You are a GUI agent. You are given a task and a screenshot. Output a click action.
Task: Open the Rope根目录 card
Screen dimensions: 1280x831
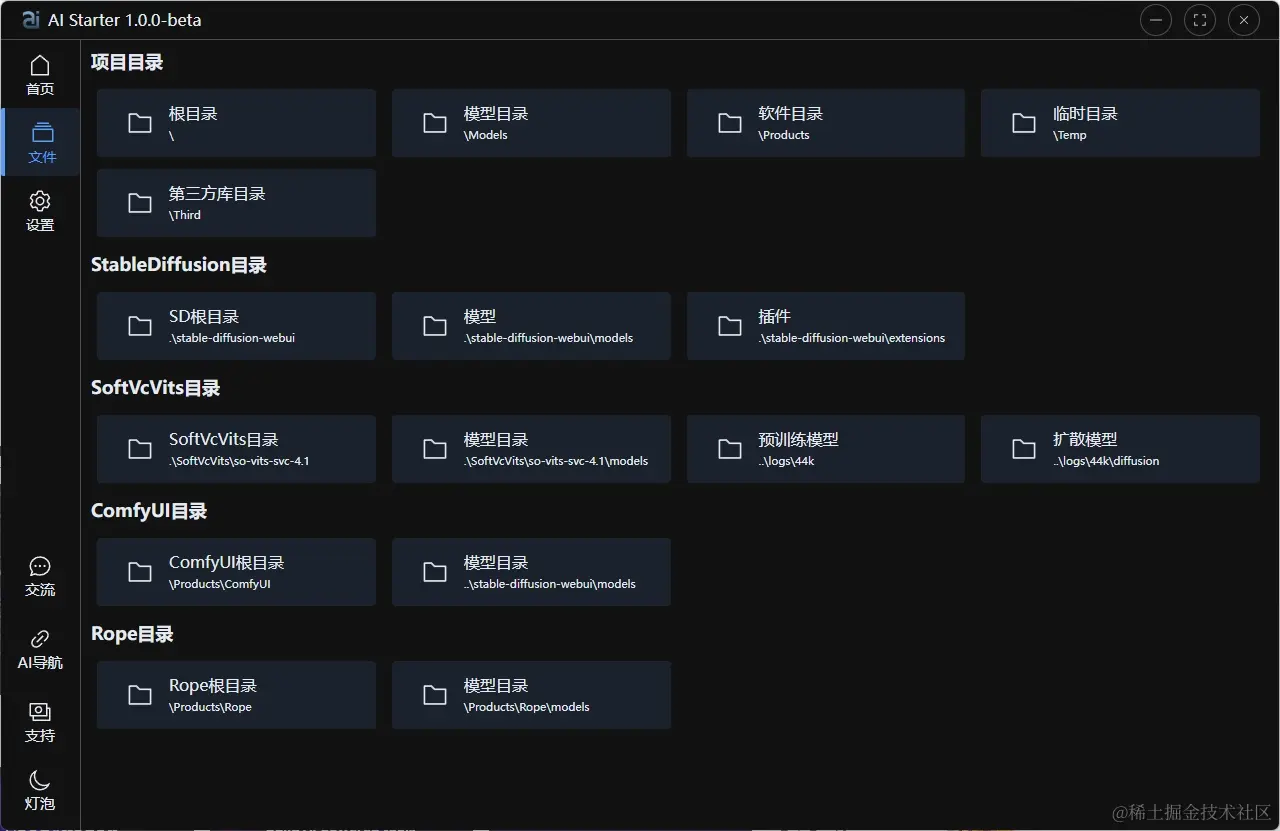(x=236, y=695)
